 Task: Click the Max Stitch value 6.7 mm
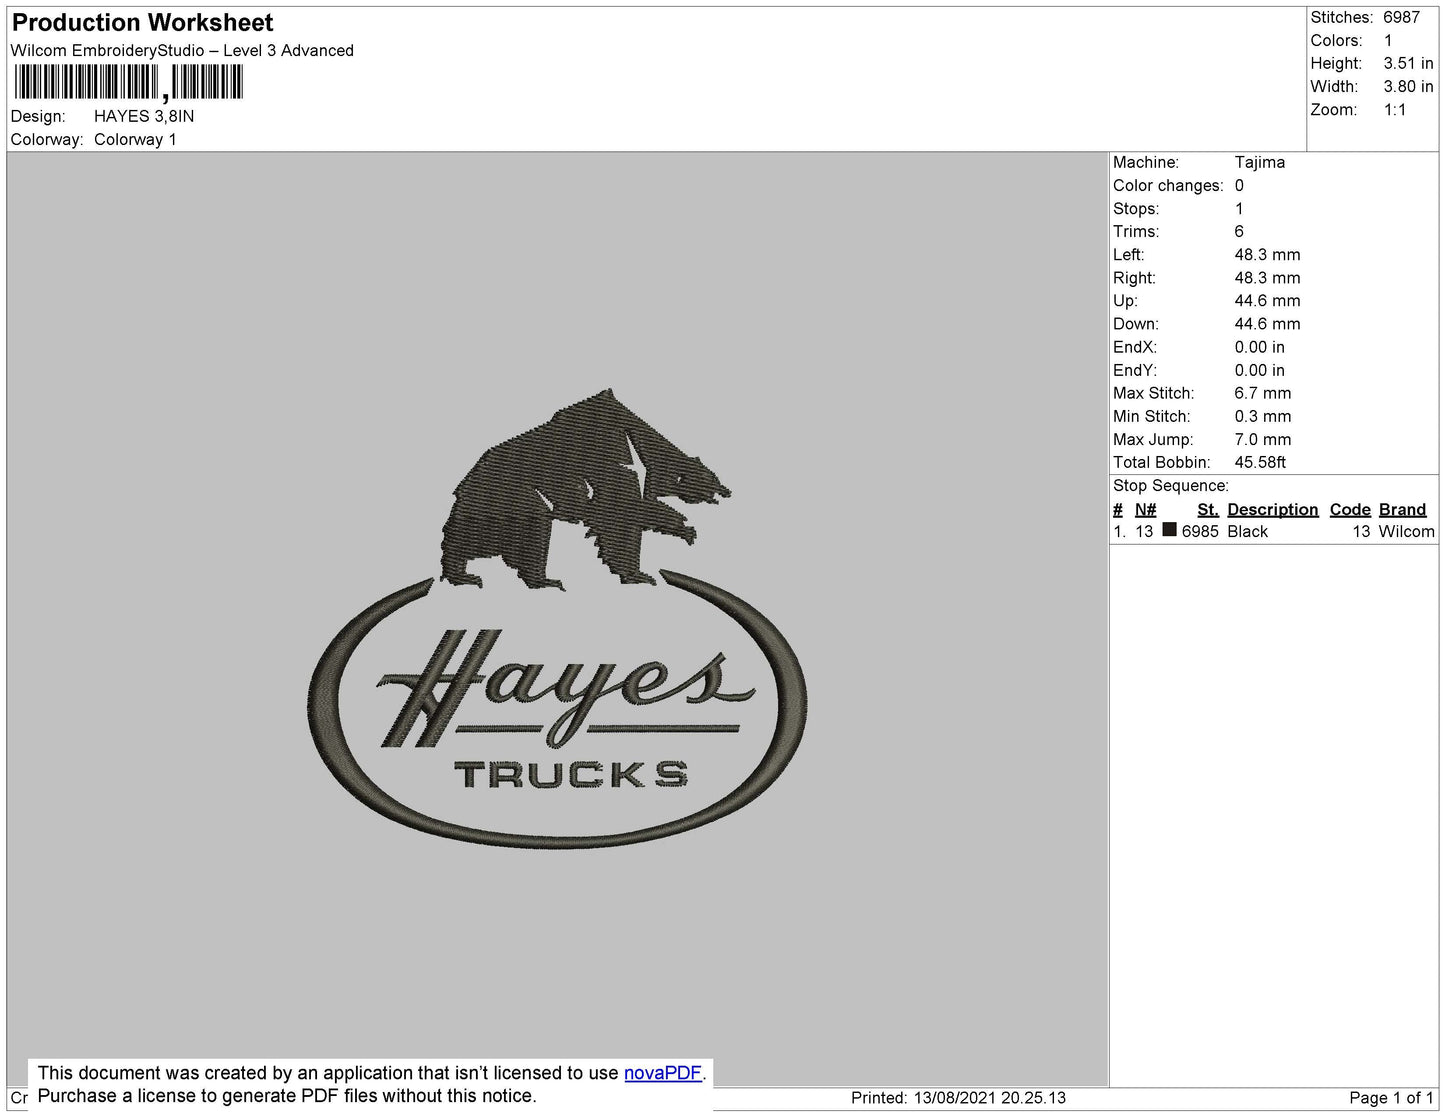1263,393
